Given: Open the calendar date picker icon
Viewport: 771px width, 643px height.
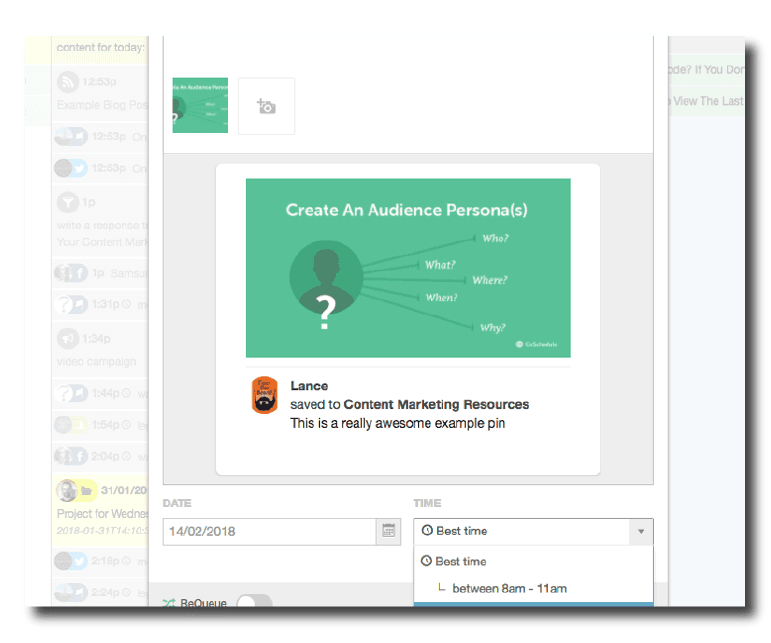Looking at the screenshot, I should tap(388, 531).
